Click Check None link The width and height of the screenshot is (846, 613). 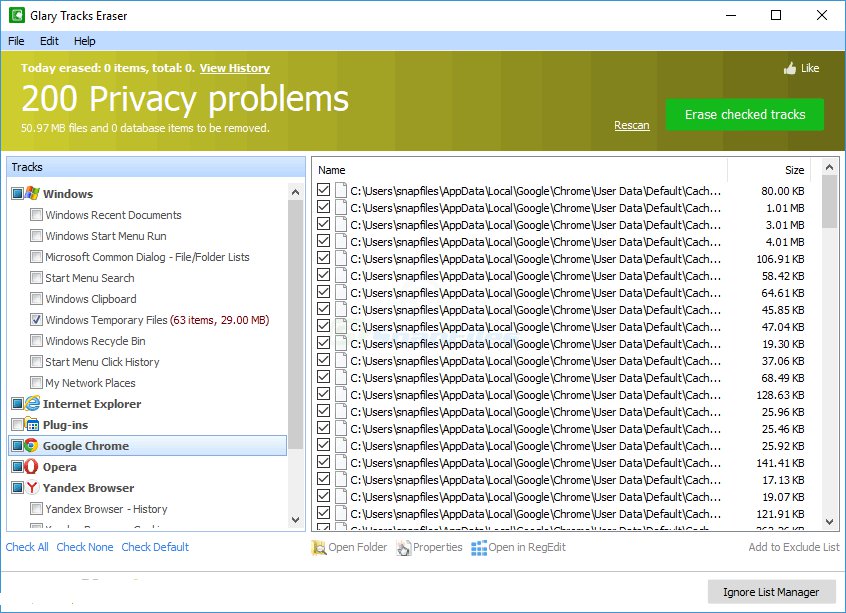(x=85, y=547)
